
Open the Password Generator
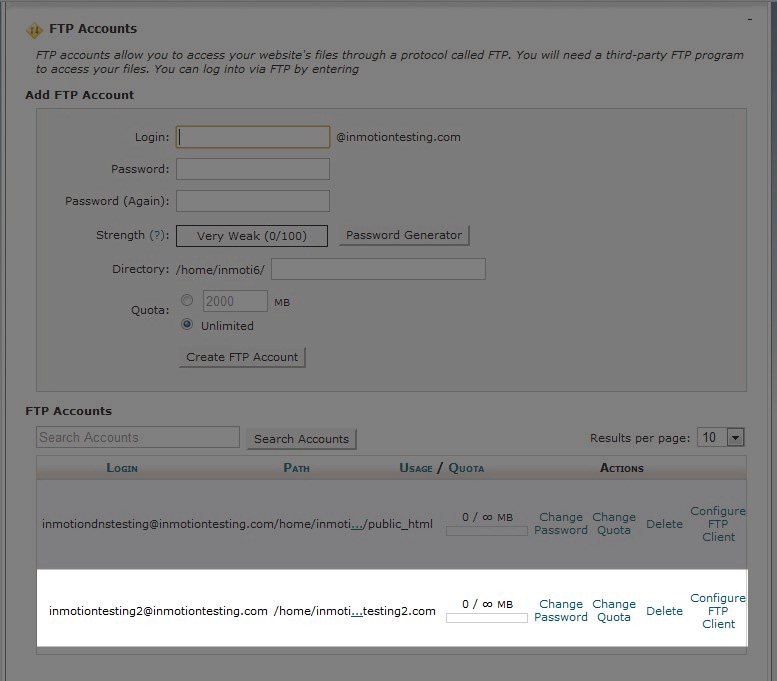click(404, 235)
